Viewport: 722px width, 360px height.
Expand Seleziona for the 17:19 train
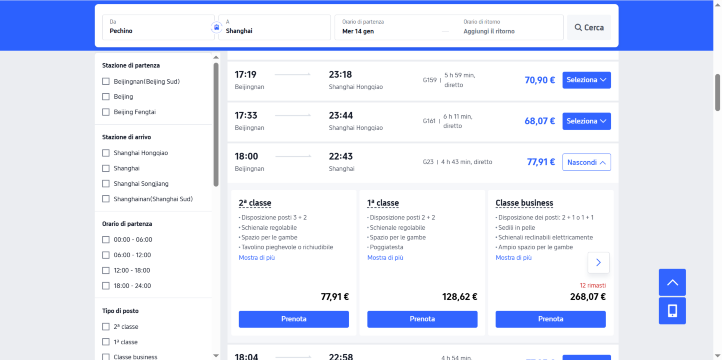point(586,80)
